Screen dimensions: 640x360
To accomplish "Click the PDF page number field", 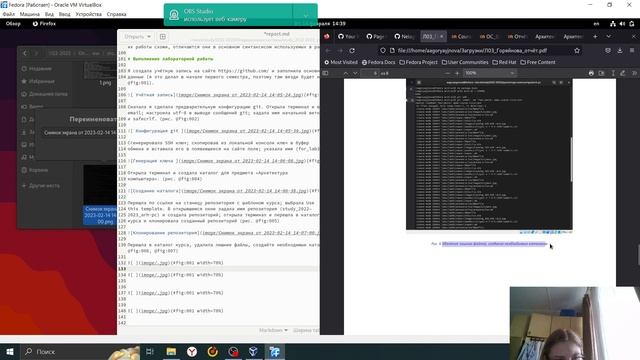I will point(370,73).
